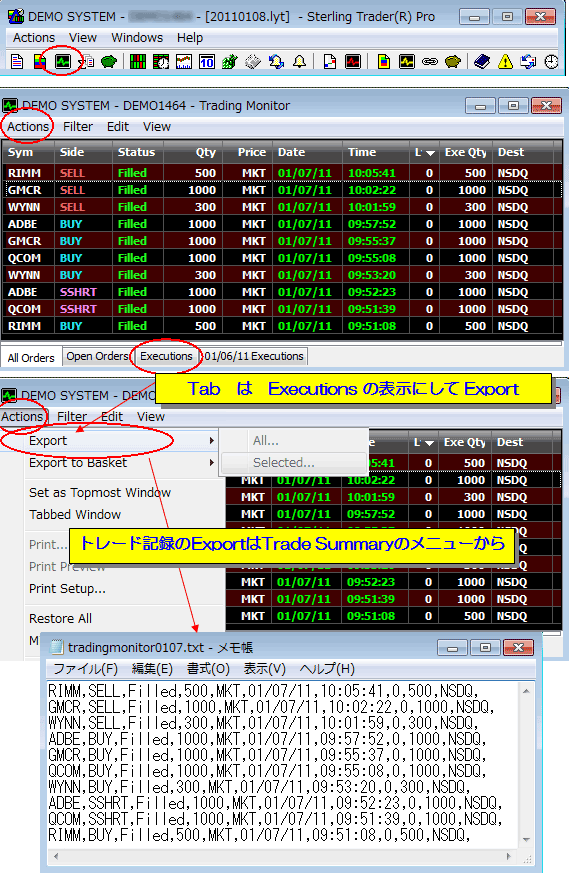Click Status column header in upper monitor
569x873 pixels.
click(x=136, y=153)
